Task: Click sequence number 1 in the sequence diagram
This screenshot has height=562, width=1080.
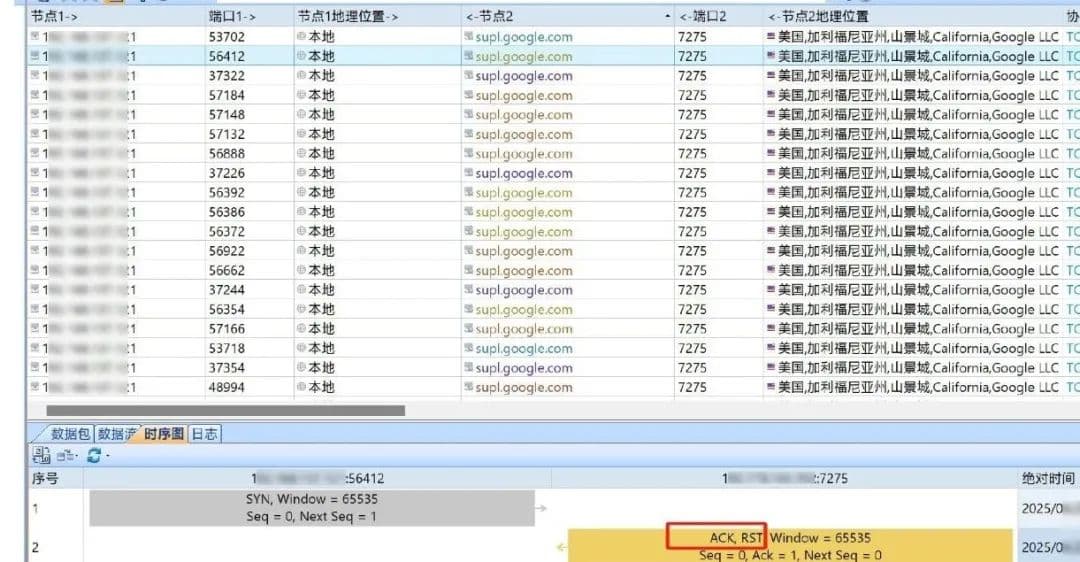Action: coord(35,508)
